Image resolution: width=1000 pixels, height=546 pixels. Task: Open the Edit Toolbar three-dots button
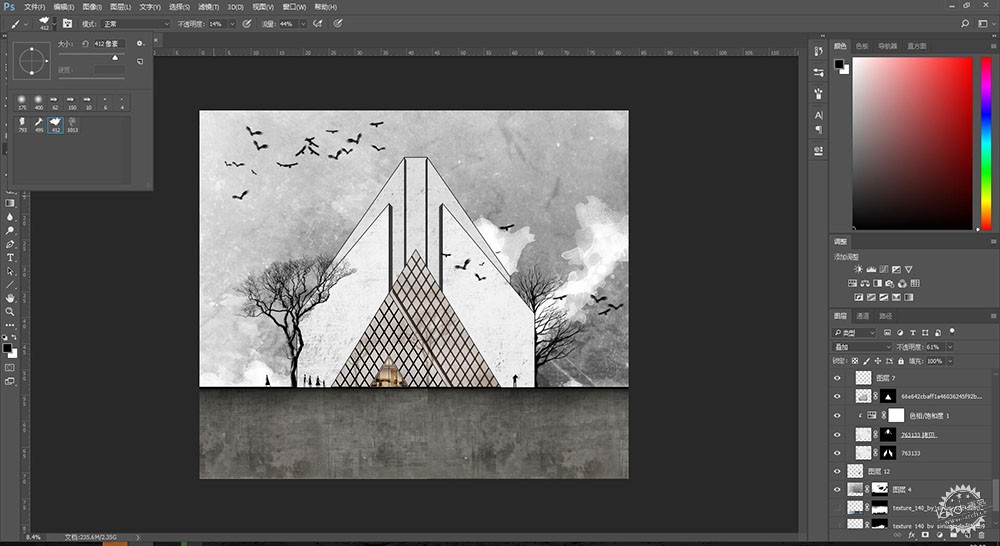point(10,325)
